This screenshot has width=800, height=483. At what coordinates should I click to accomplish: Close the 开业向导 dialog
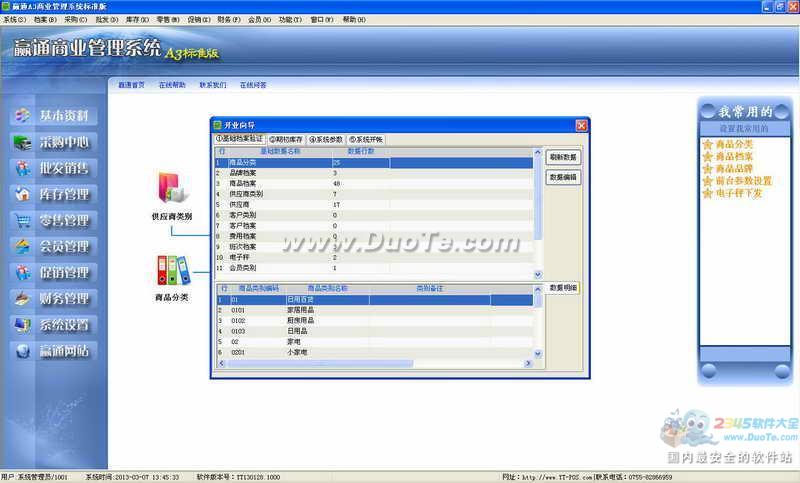(581, 125)
